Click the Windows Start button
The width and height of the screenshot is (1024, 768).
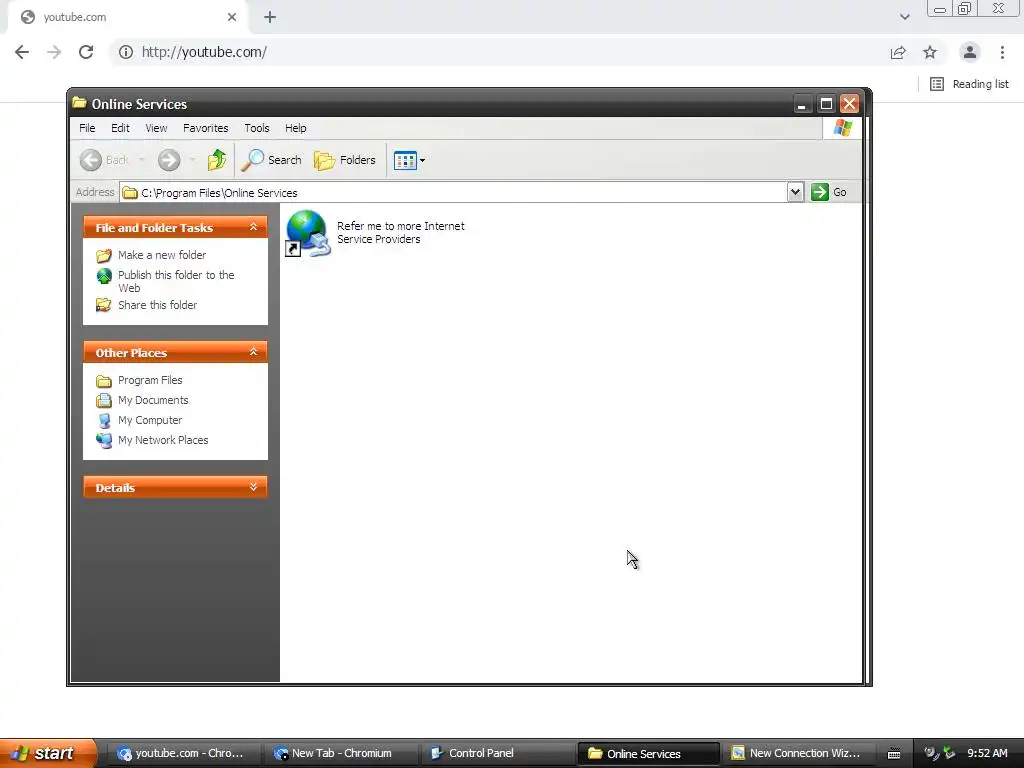coord(47,753)
